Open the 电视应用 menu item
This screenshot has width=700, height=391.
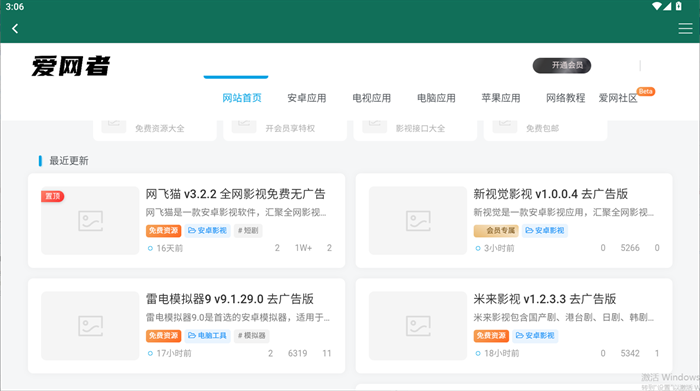(371, 98)
